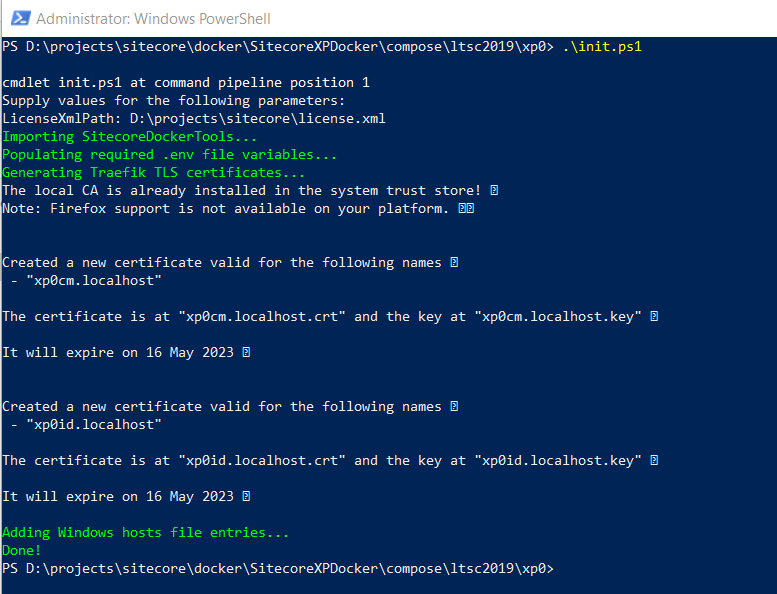Click the "xp0cm.localhost.crt" file name

coord(261,316)
